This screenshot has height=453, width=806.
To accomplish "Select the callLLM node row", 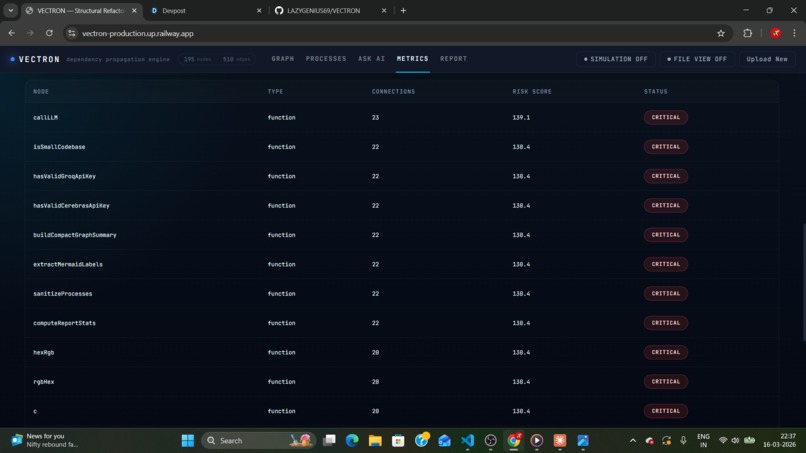I will click(401, 117).
